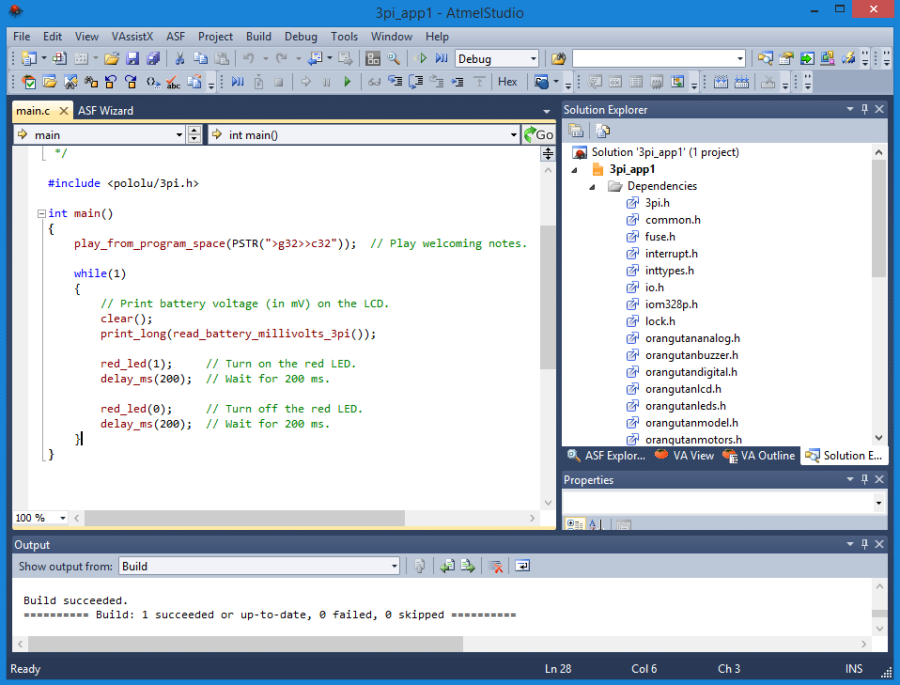900x685 pixels.
Task: Toggle word wrap in the Output panel
Action: pyautogui.click(x=522, y=566)
